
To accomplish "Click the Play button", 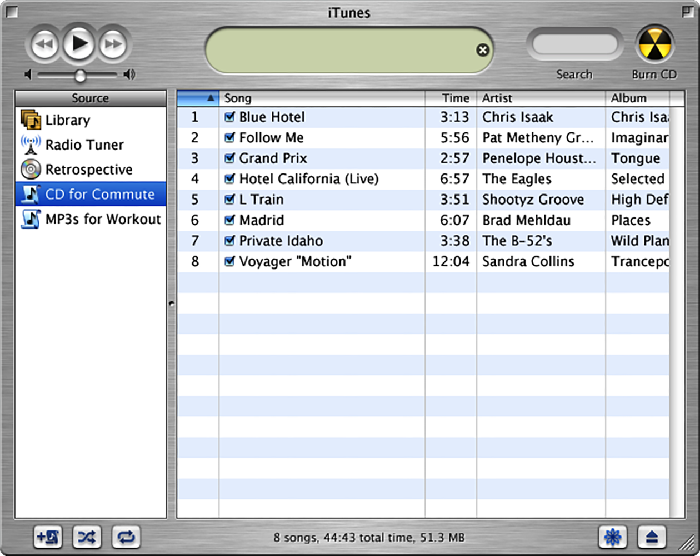I will (x=79, y=44).
